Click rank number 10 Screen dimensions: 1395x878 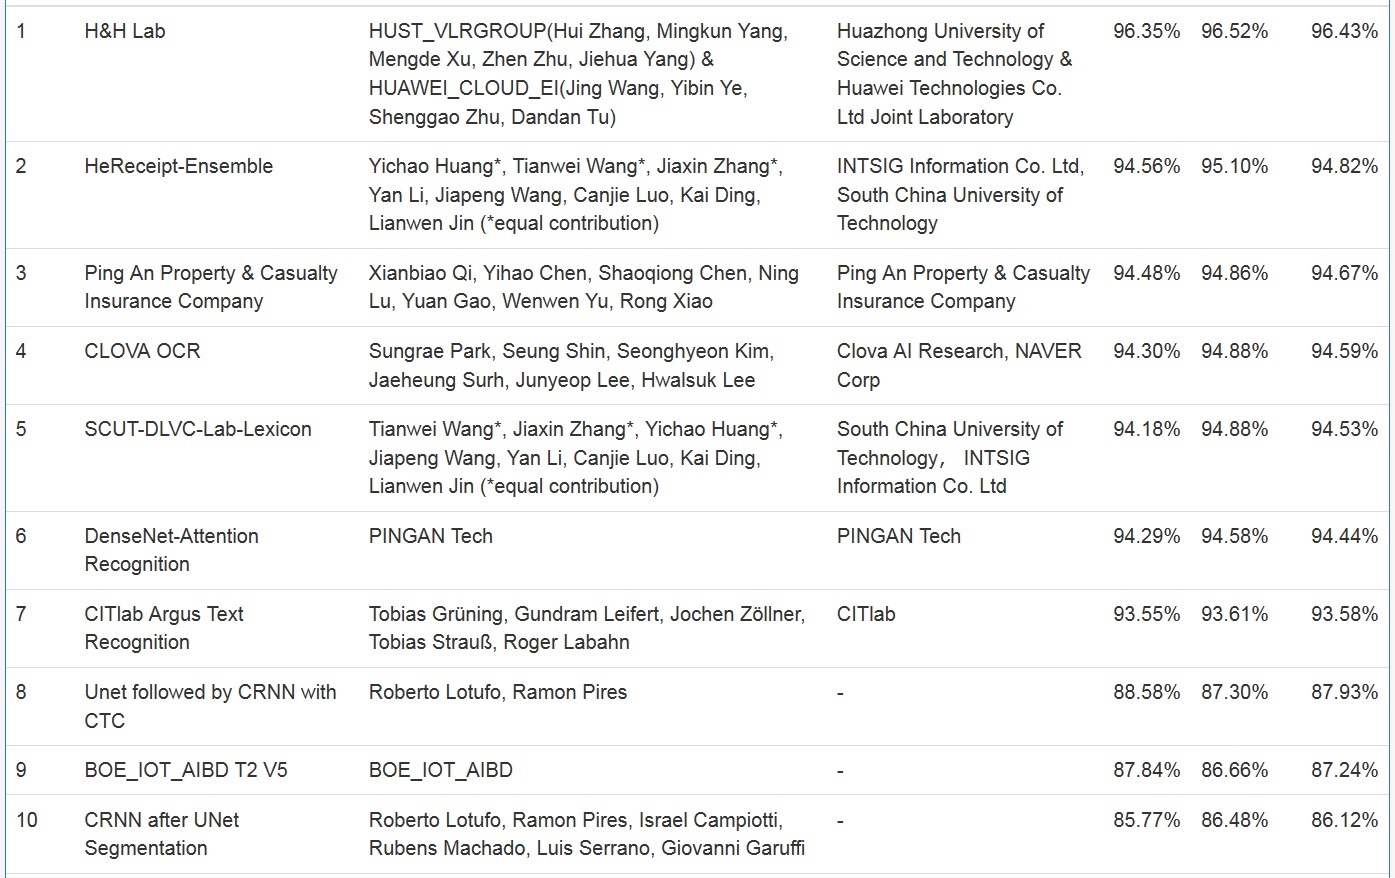pos(27,820)
